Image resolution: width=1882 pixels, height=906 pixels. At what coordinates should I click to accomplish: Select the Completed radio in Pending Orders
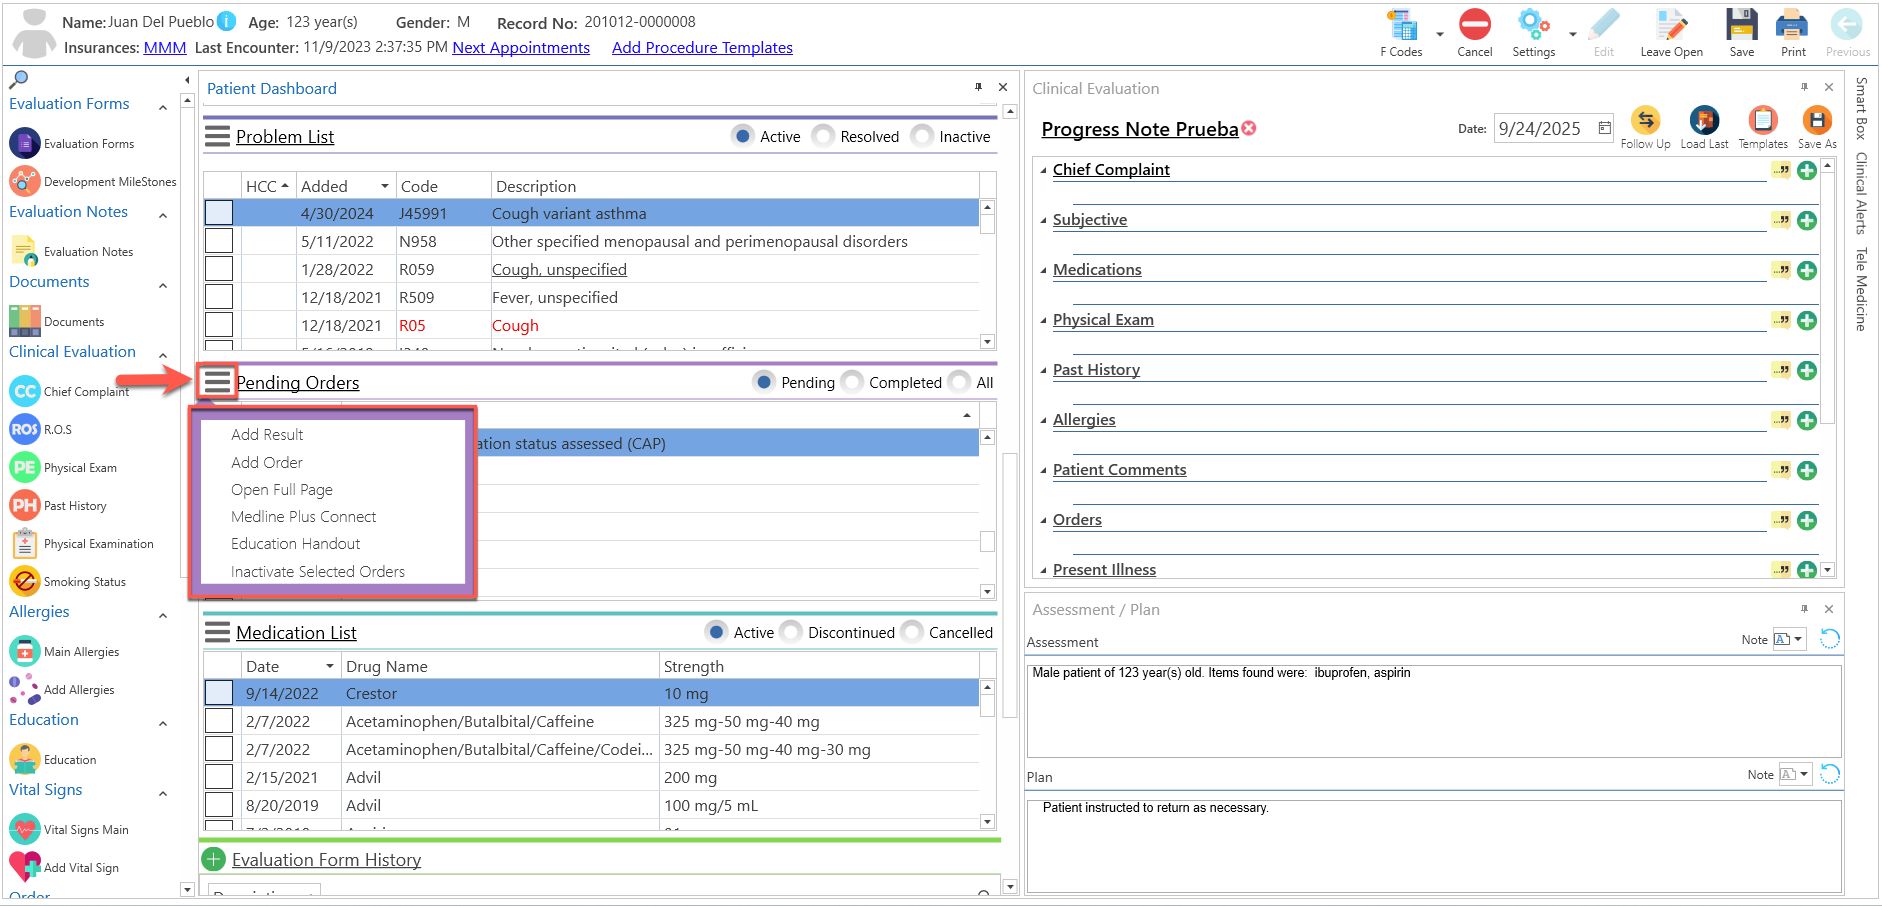pyautogui.click(x=852, y=381)
